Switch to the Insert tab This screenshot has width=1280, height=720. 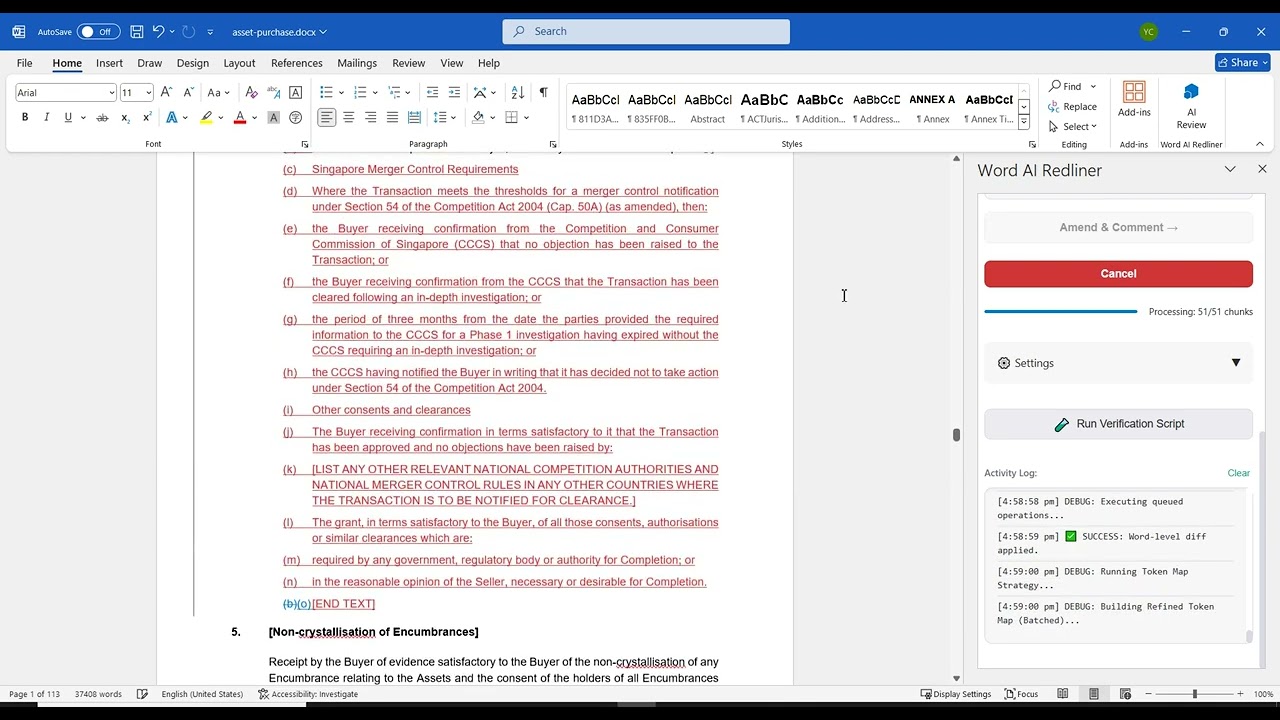109,63
